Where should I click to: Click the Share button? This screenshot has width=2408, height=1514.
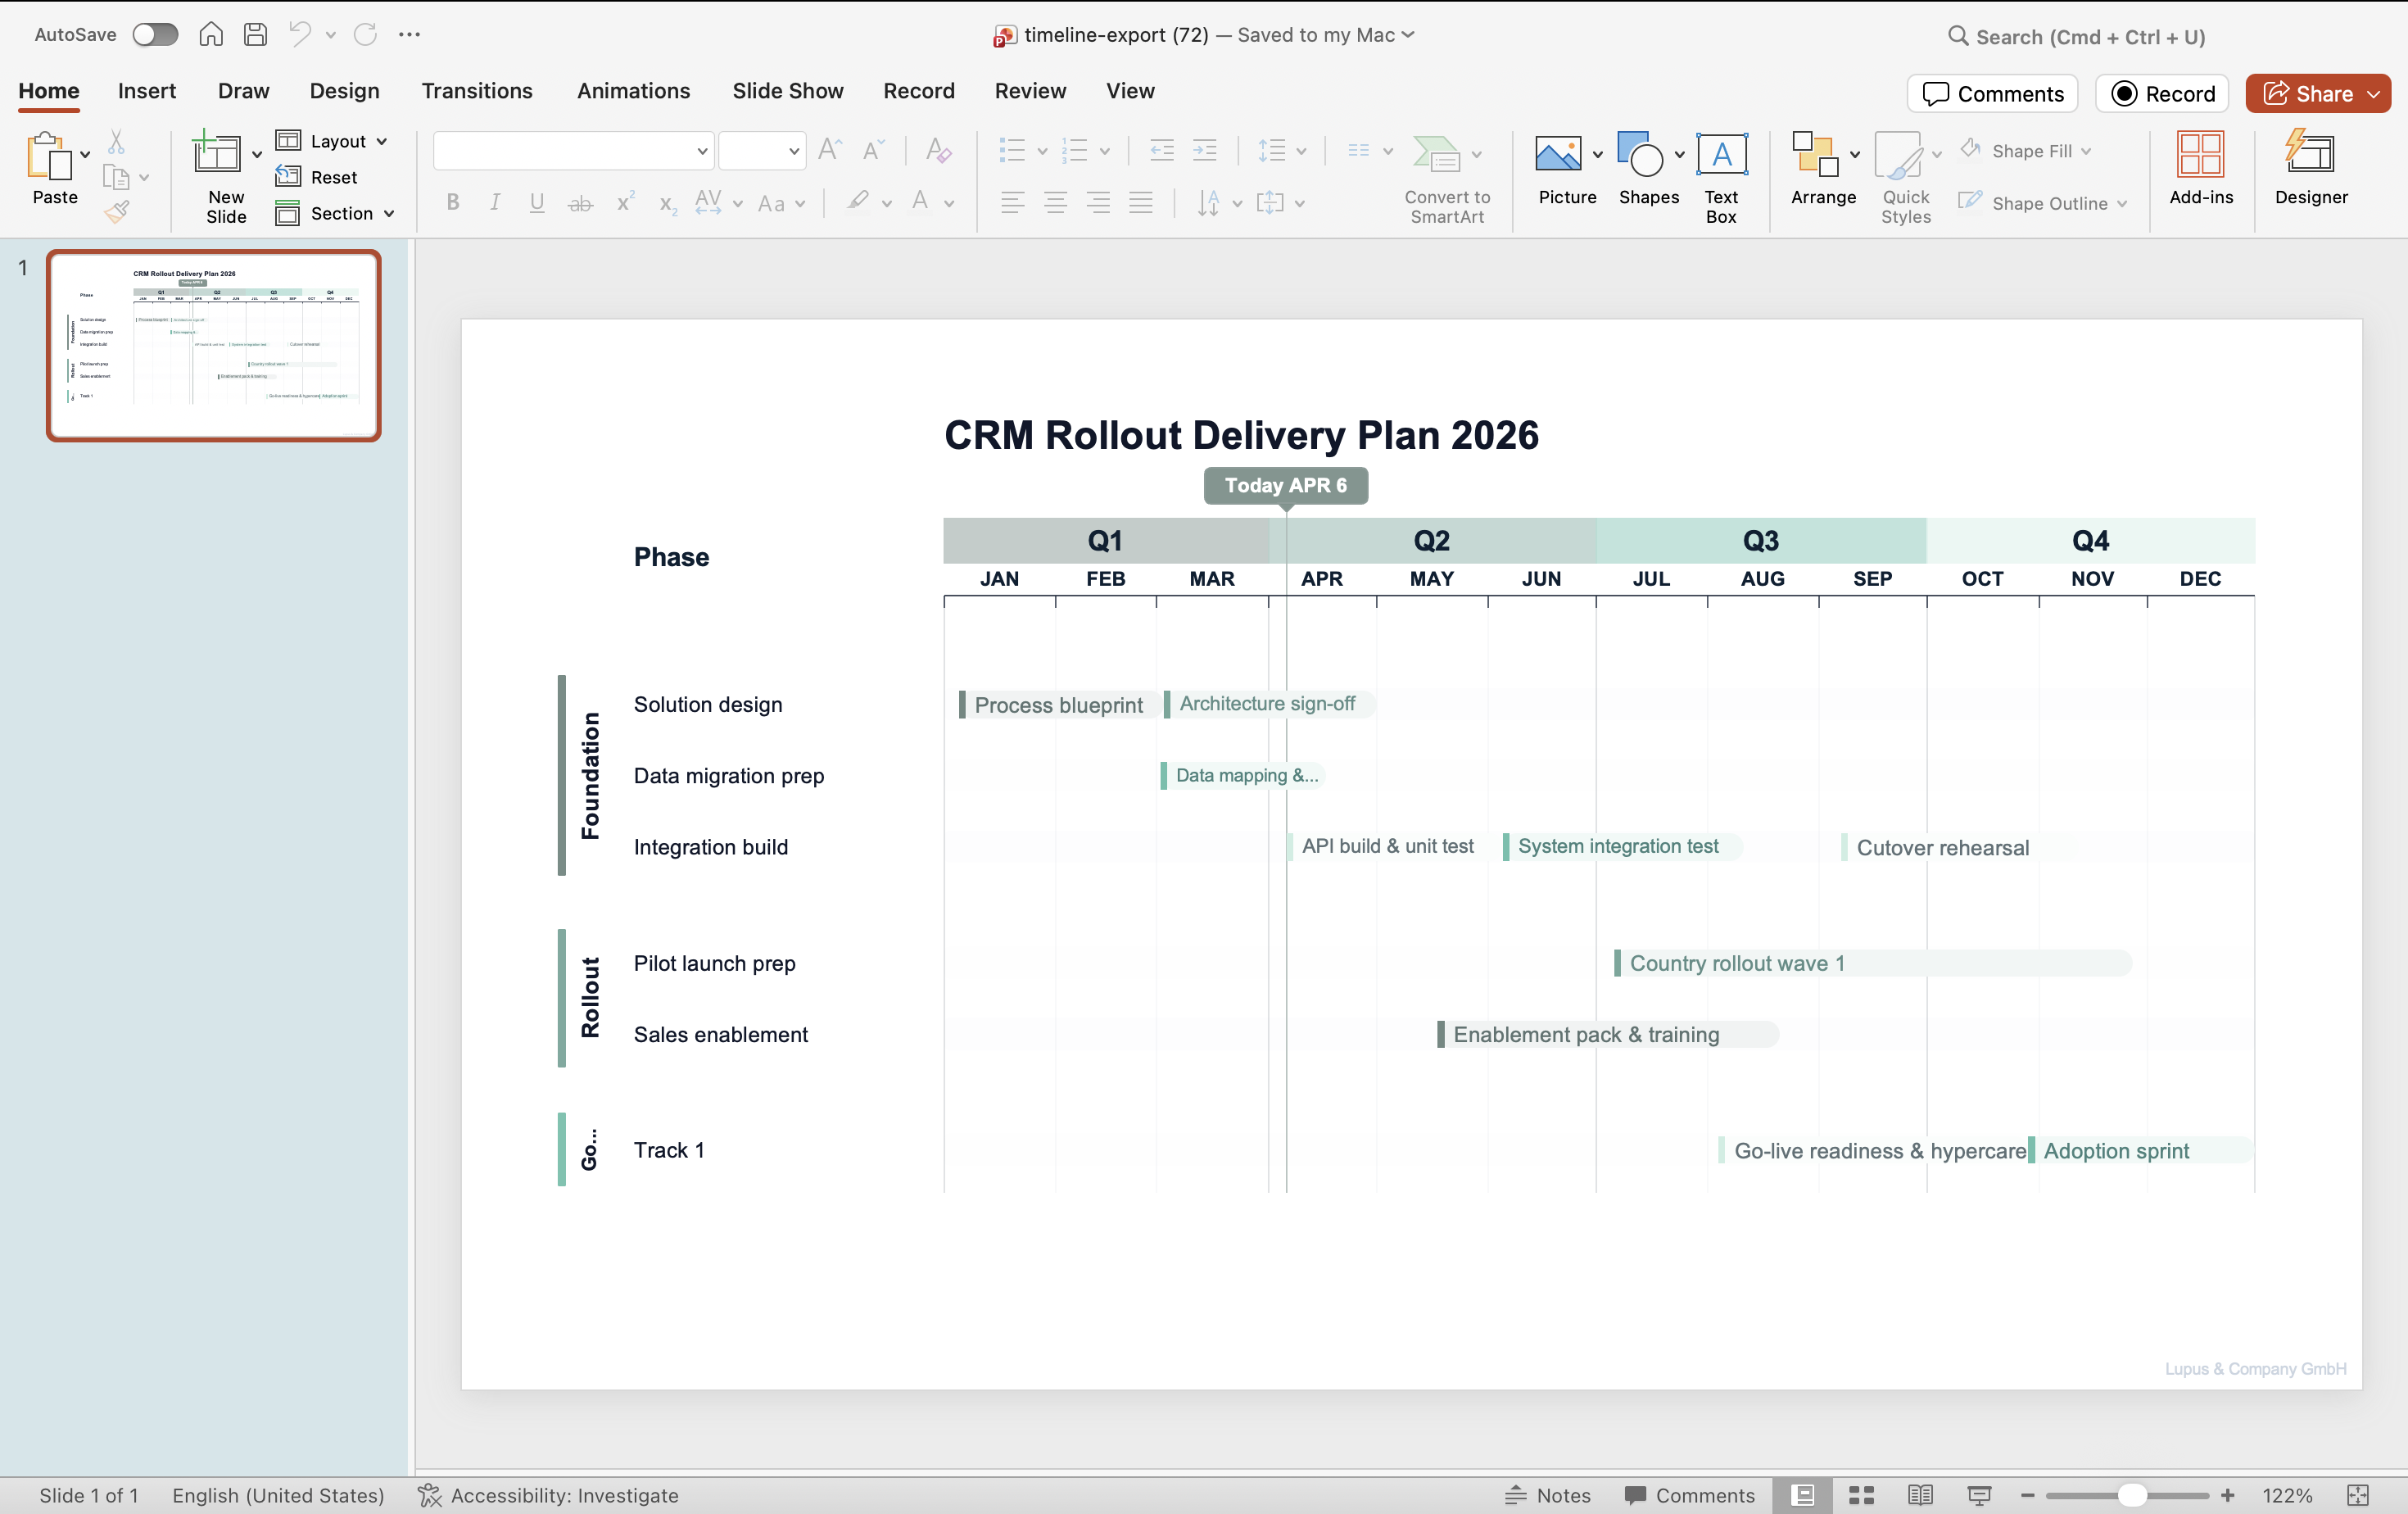[2318, 93]
